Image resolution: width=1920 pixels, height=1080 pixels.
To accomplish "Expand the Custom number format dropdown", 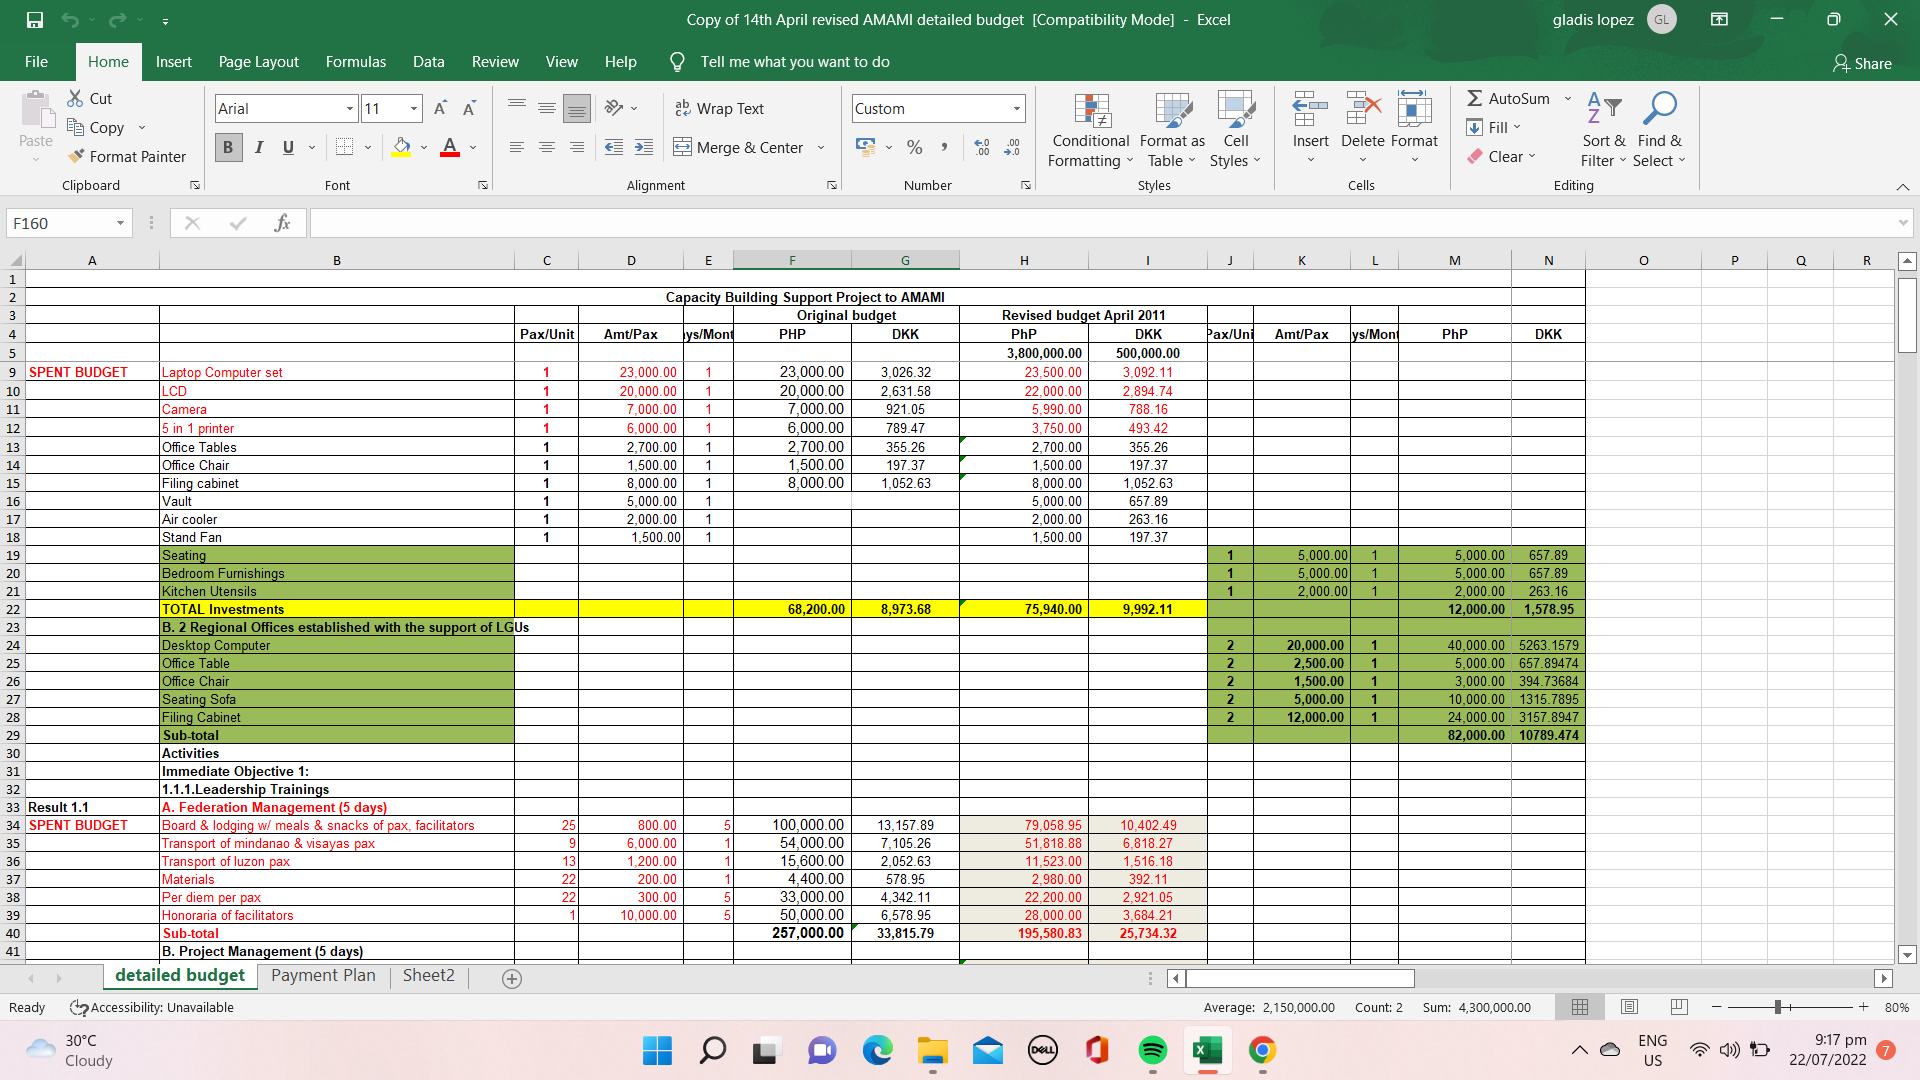I will [x=1017, y=108].
